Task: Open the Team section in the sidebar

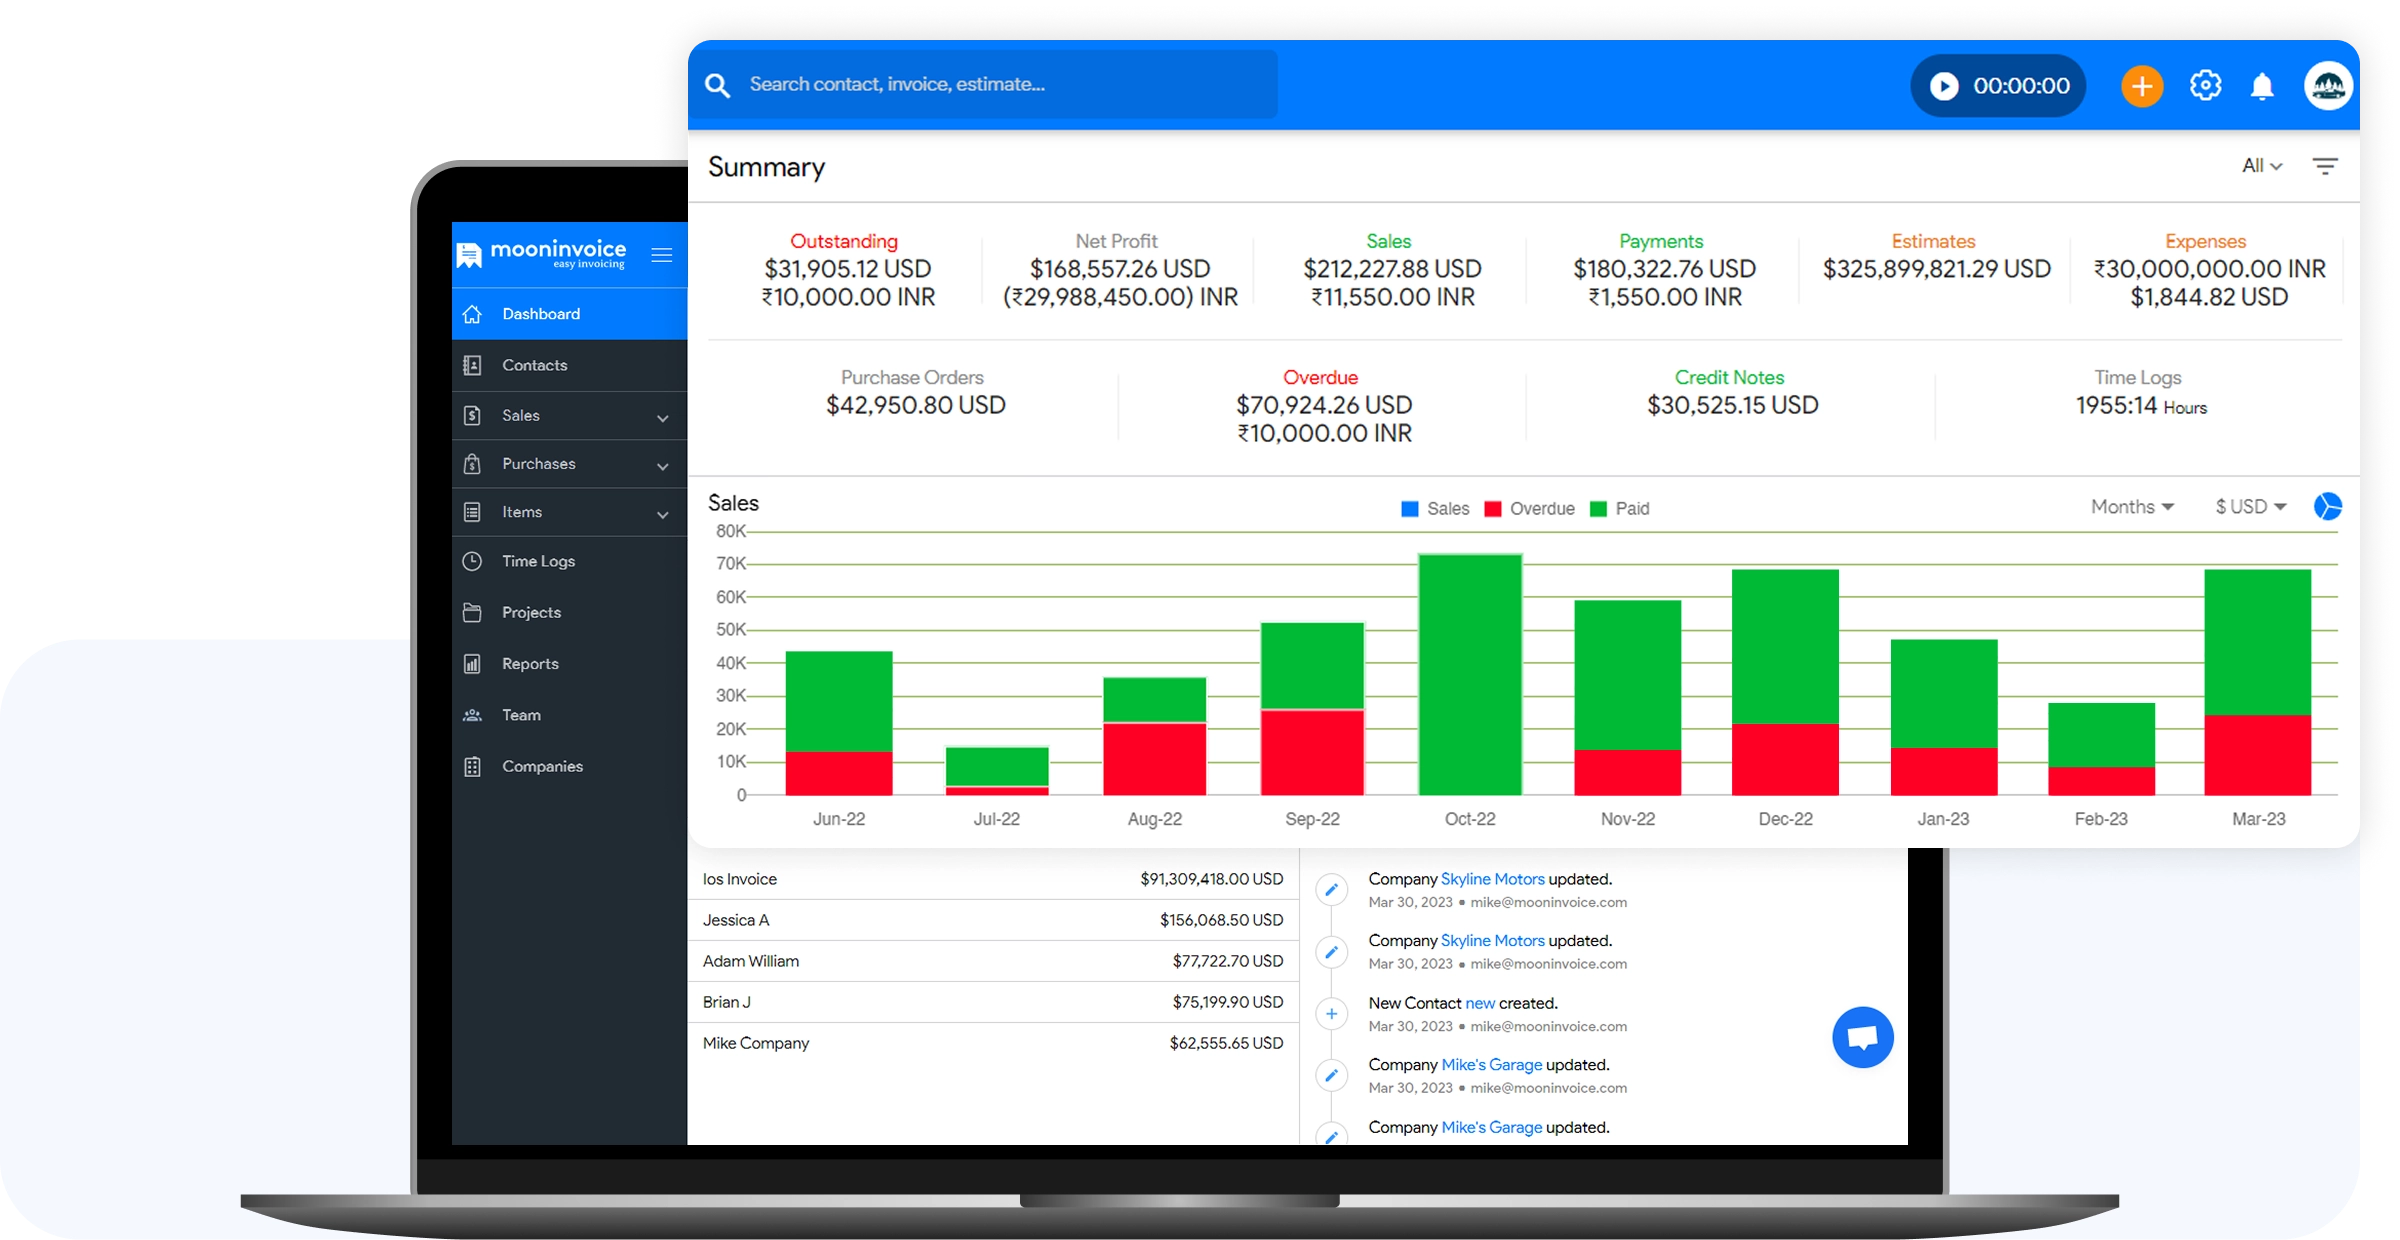Action: 522,714
